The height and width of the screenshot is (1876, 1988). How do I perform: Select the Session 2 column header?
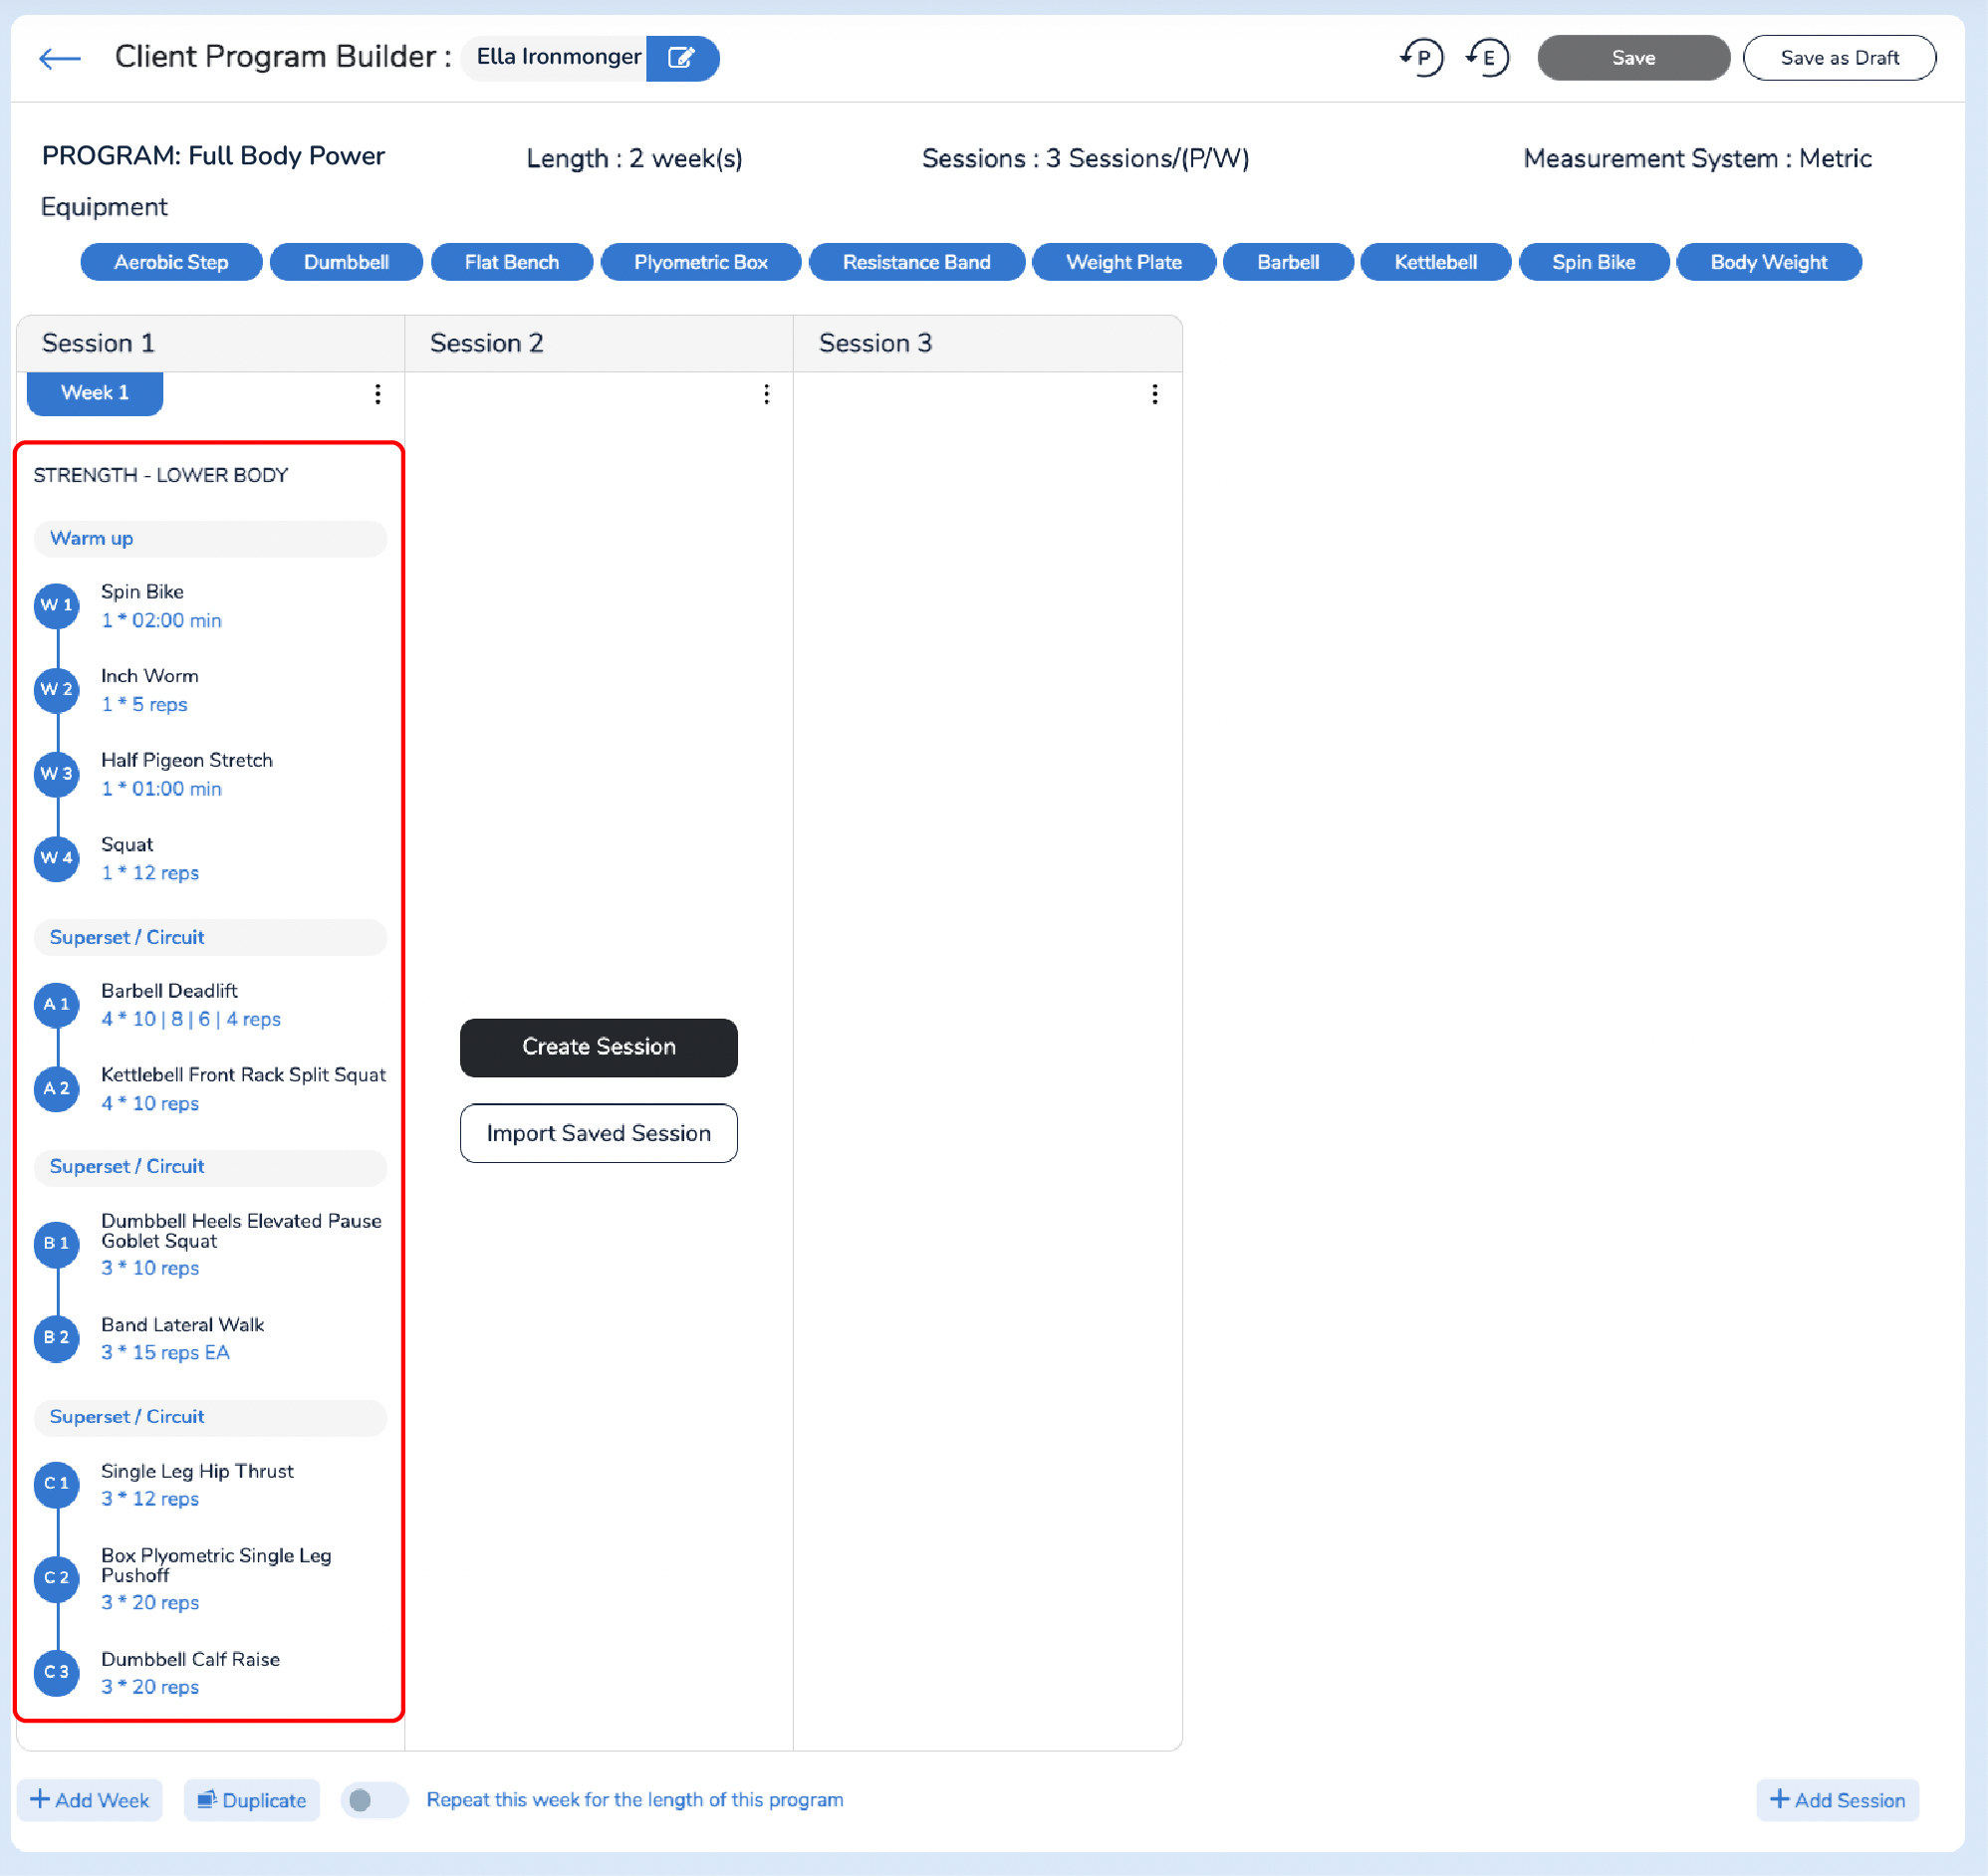click(x=599, y=344)
